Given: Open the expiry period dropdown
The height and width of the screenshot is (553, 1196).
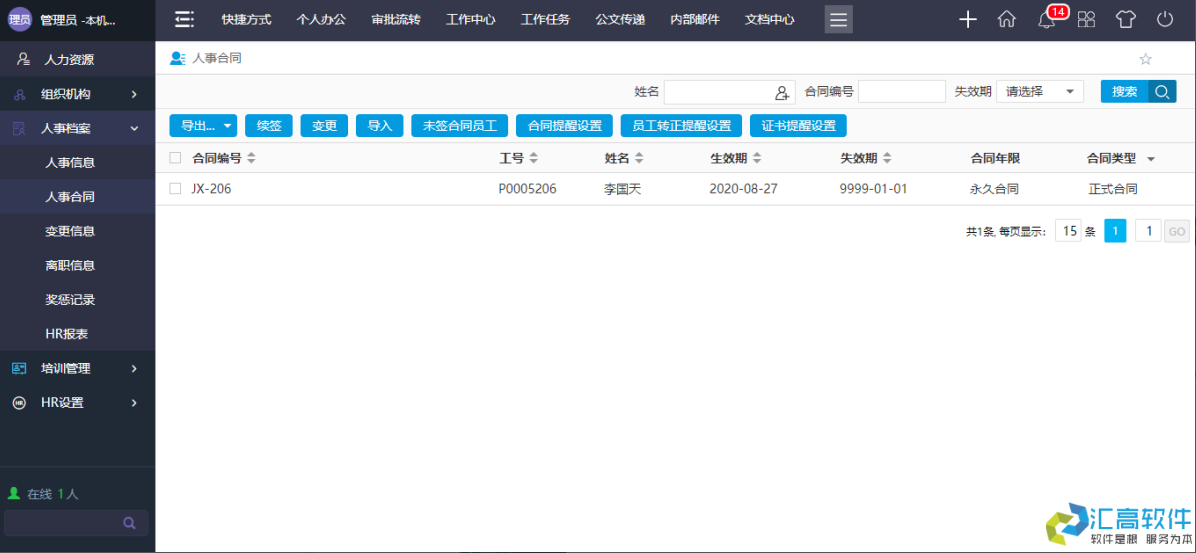Looking at the screenshot, I should click(1040, 92).
